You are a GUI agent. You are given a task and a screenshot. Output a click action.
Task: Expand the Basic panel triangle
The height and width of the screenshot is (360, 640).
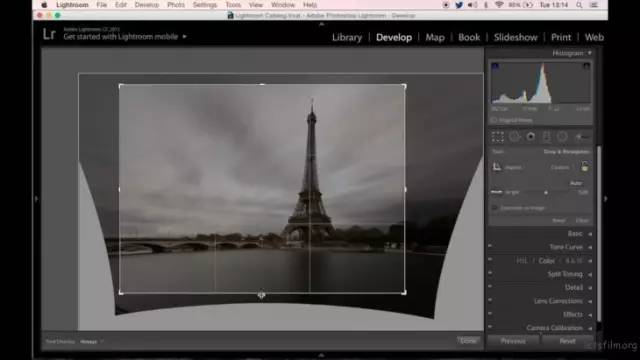tap(590, 234)
